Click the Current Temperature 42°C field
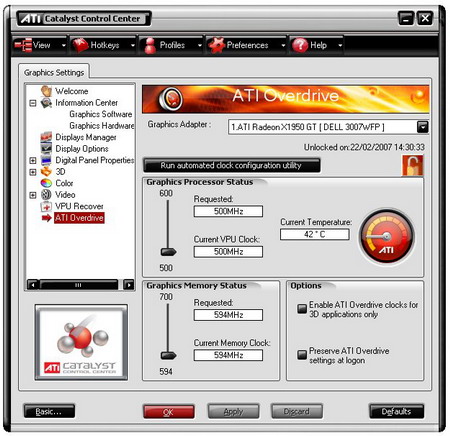The height and width of the screenshot is (436, 450). pos(315,234)
